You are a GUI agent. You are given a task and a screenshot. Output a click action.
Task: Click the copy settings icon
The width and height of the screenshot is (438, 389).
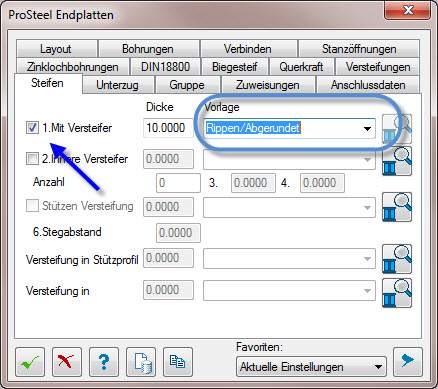point(178,362)
